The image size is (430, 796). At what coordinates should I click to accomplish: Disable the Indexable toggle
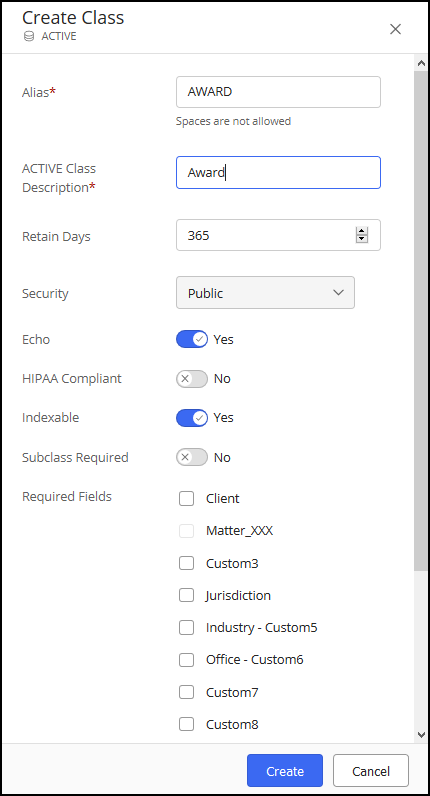pos(192,418)
